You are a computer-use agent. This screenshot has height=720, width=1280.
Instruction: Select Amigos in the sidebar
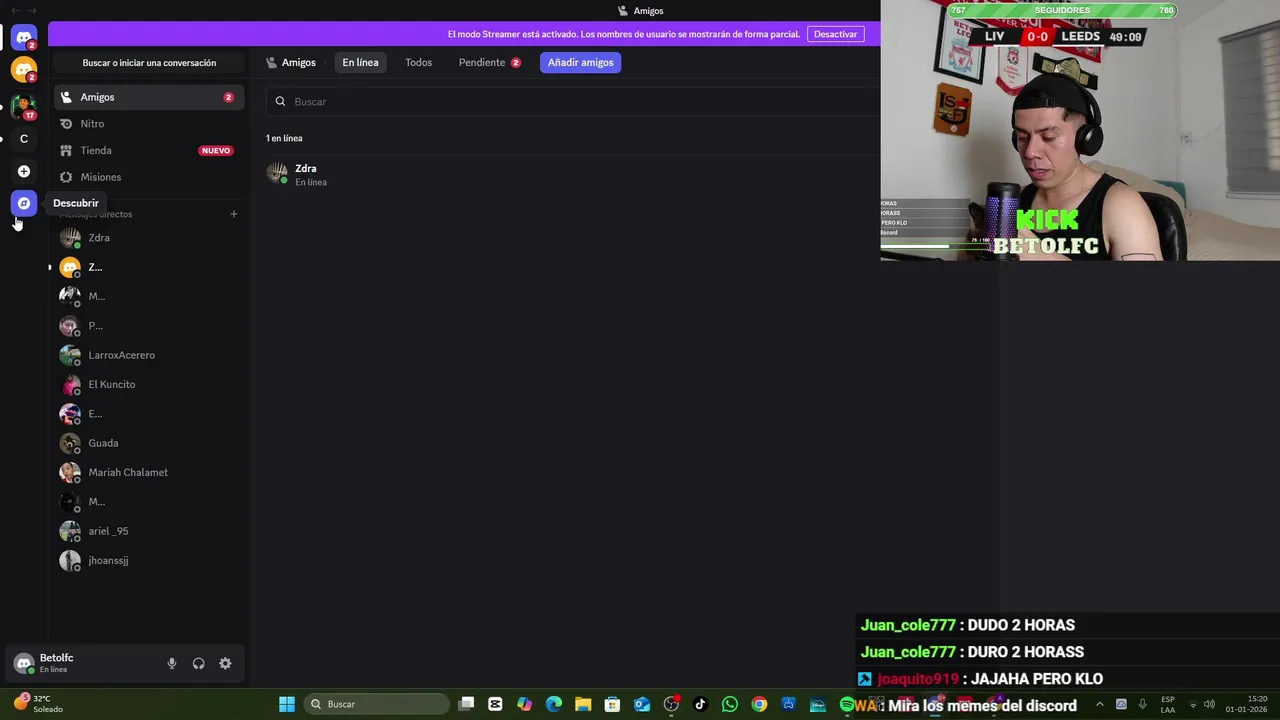click(148, 97)
